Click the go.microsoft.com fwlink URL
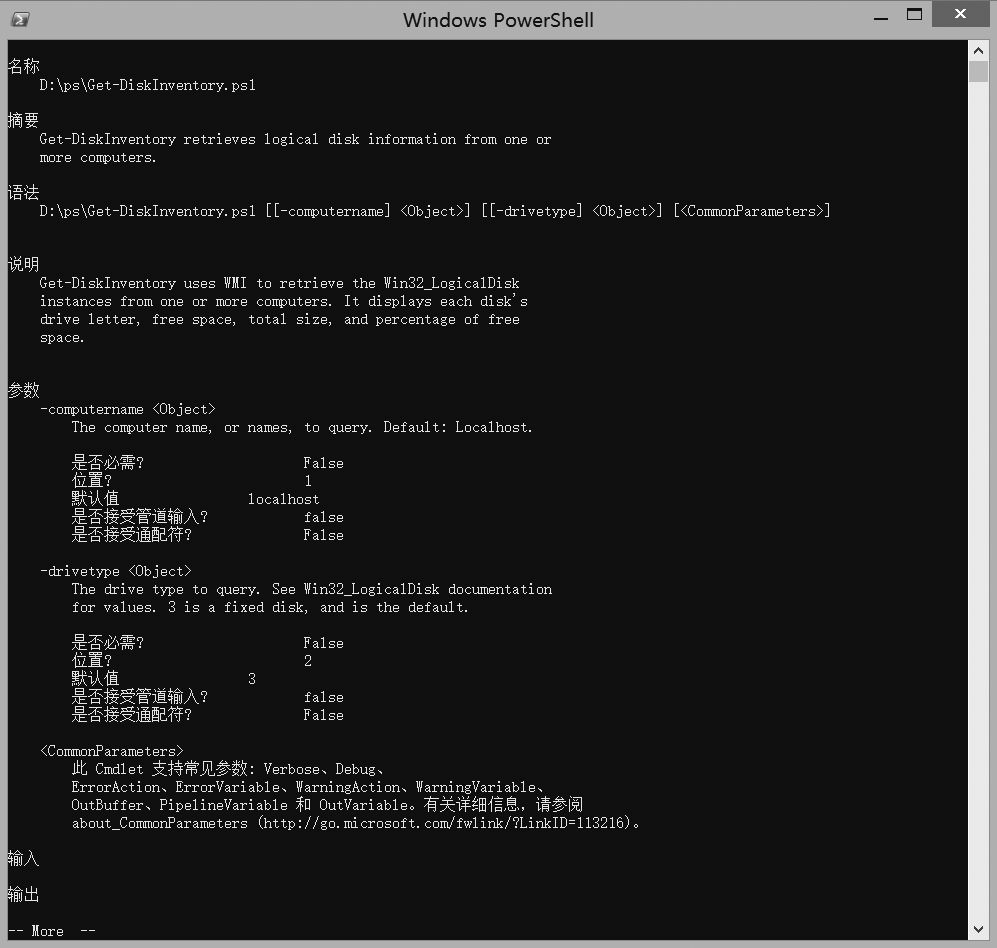This screenshot has width=997, height=948. [447, 824]
